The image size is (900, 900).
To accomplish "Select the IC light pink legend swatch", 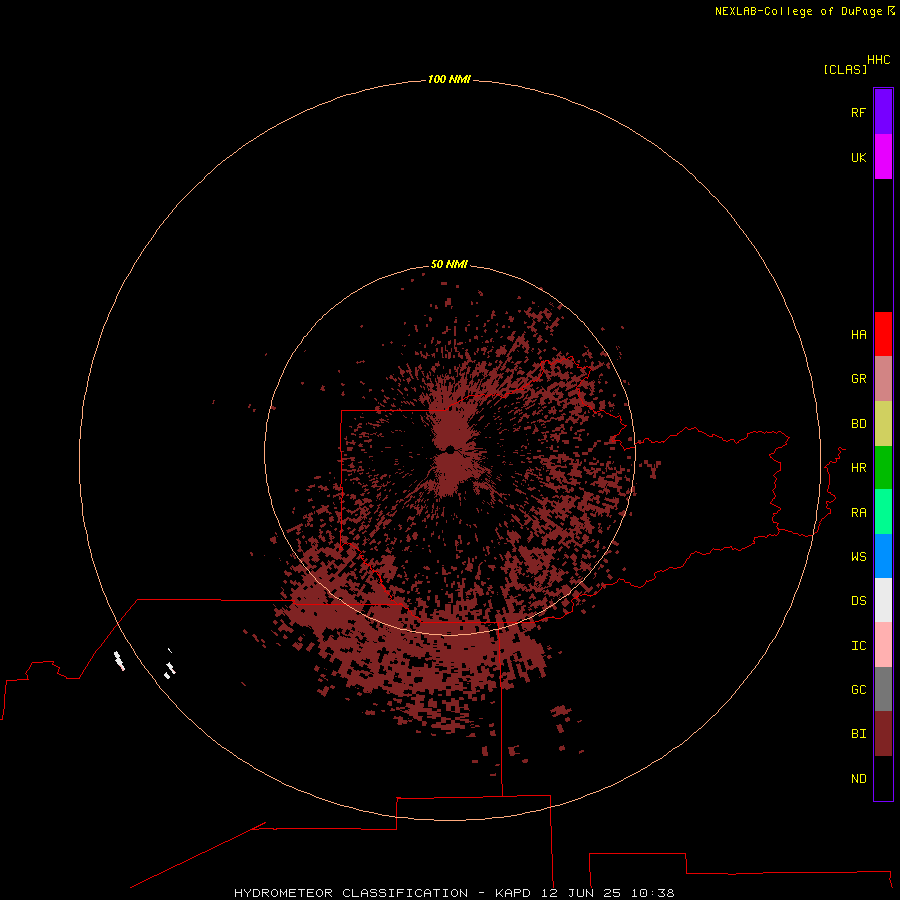I will point(883,645).
